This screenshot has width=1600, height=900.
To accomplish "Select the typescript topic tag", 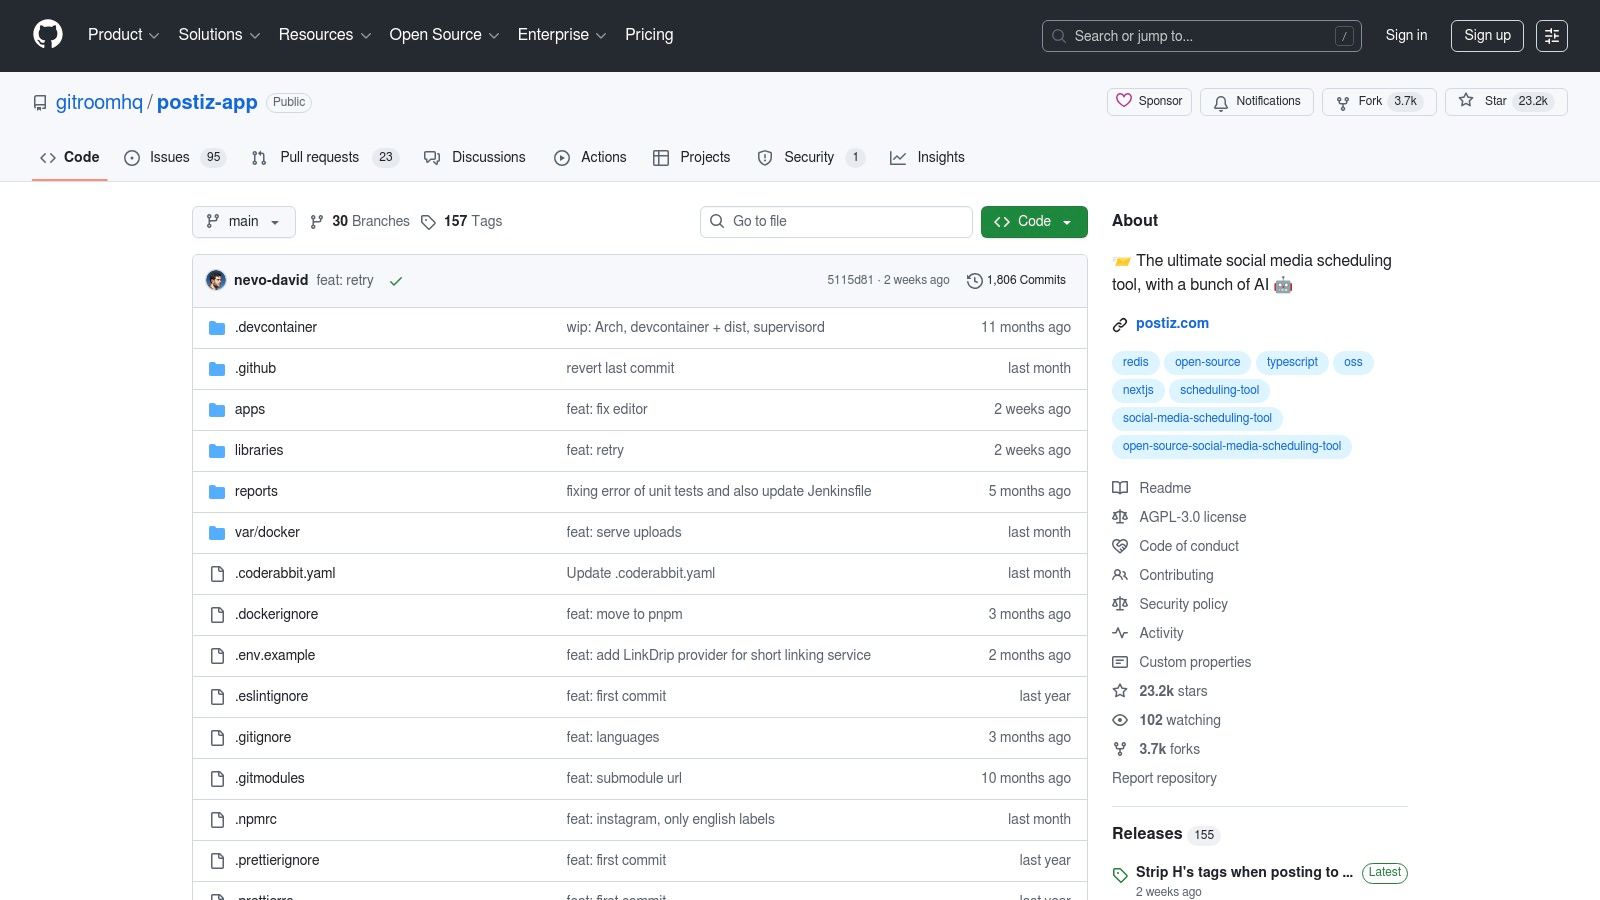I will tap(1292, 363).
